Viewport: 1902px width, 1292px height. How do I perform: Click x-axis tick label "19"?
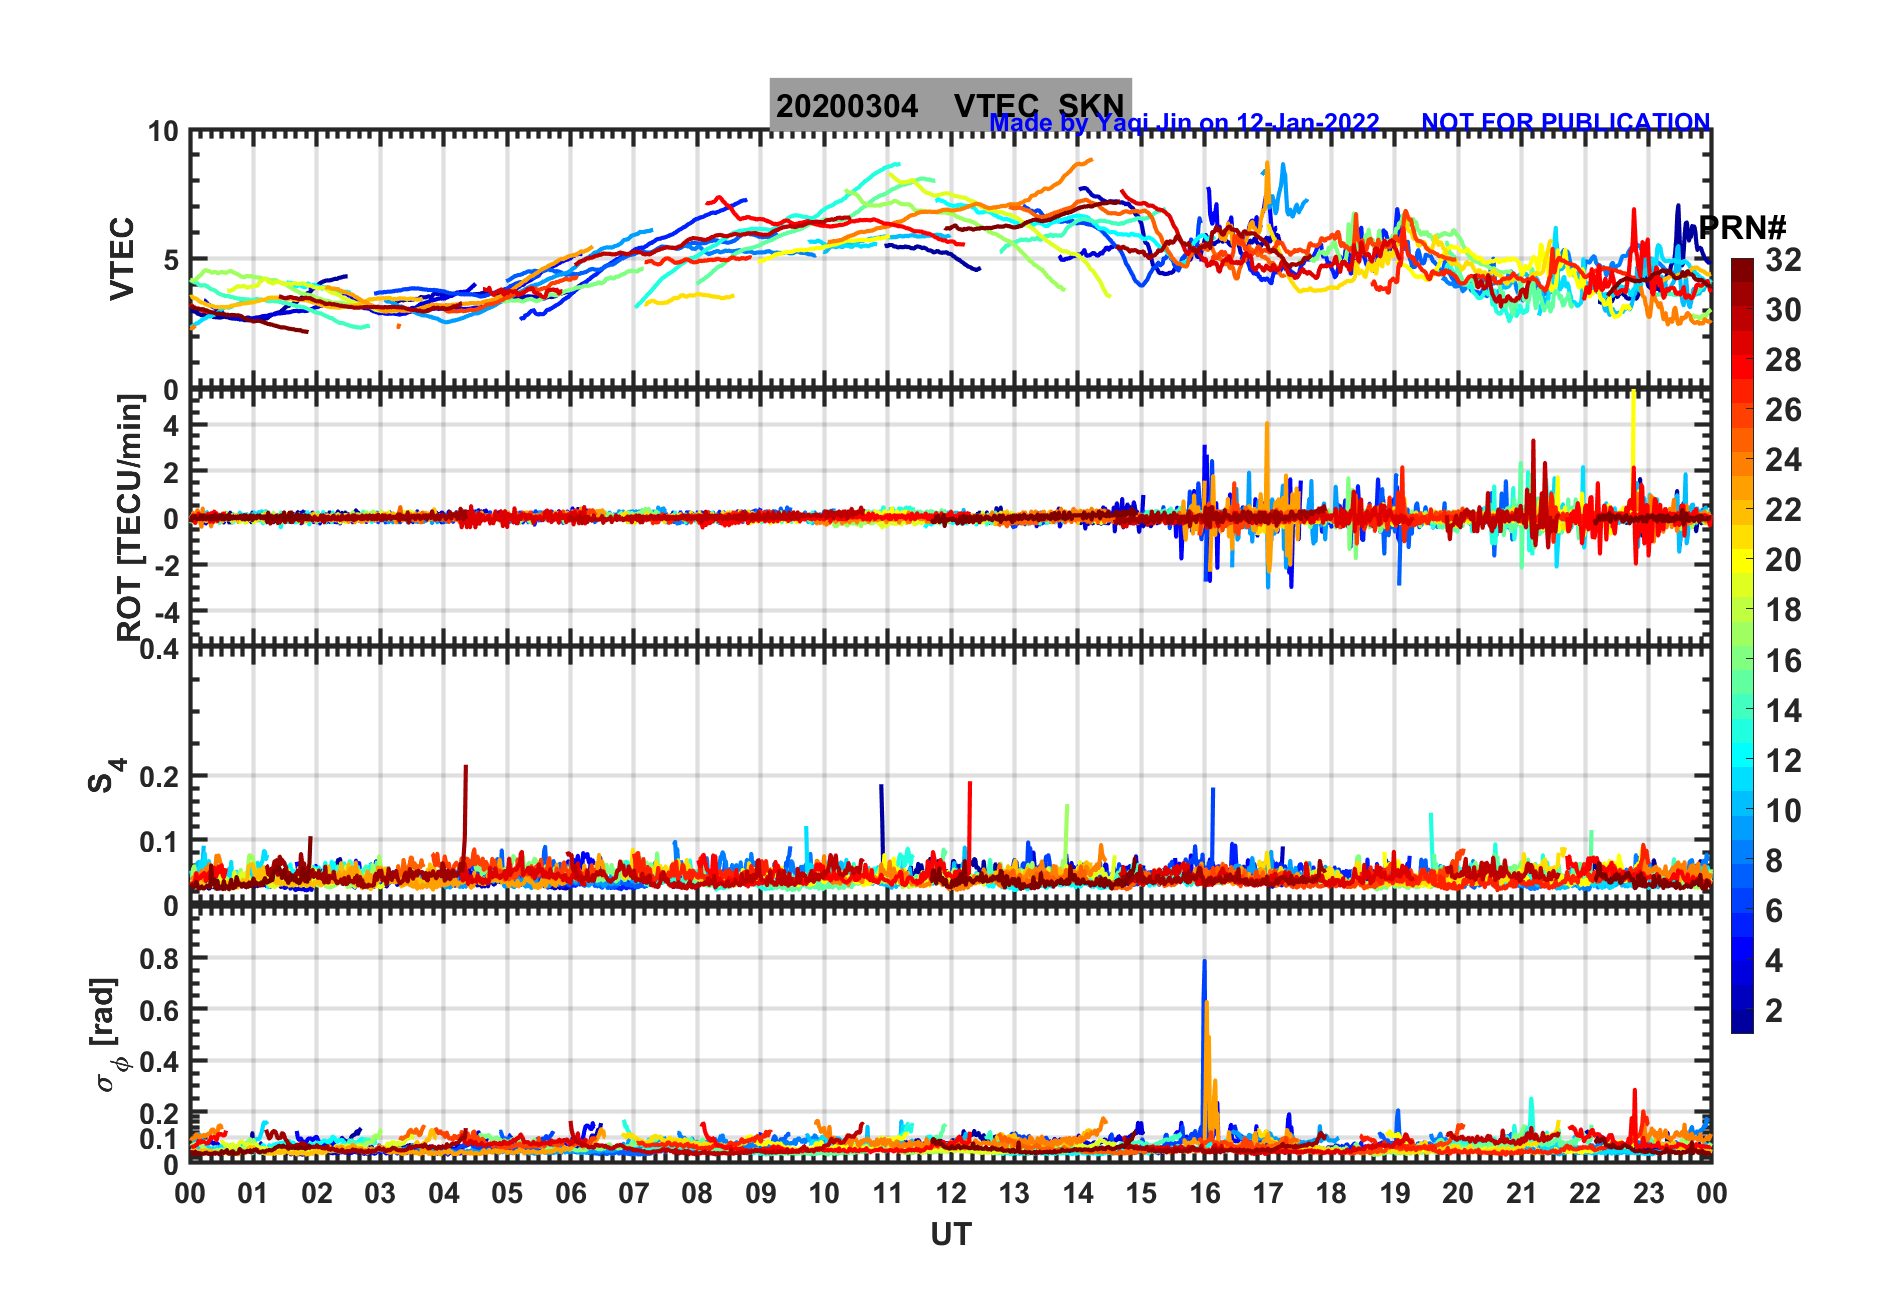[1395, 1193]
